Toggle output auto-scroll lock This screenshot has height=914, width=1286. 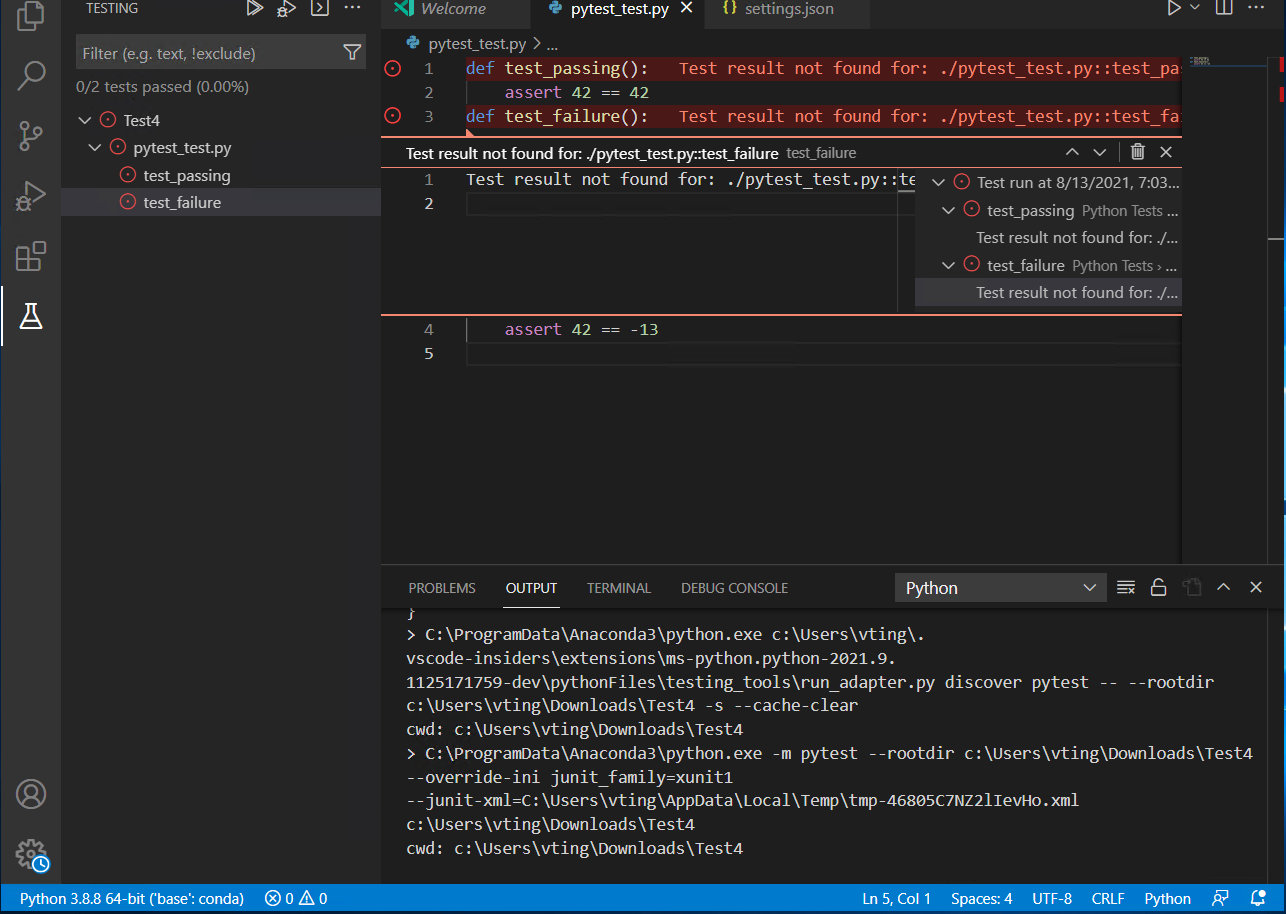click(1158, 587)
